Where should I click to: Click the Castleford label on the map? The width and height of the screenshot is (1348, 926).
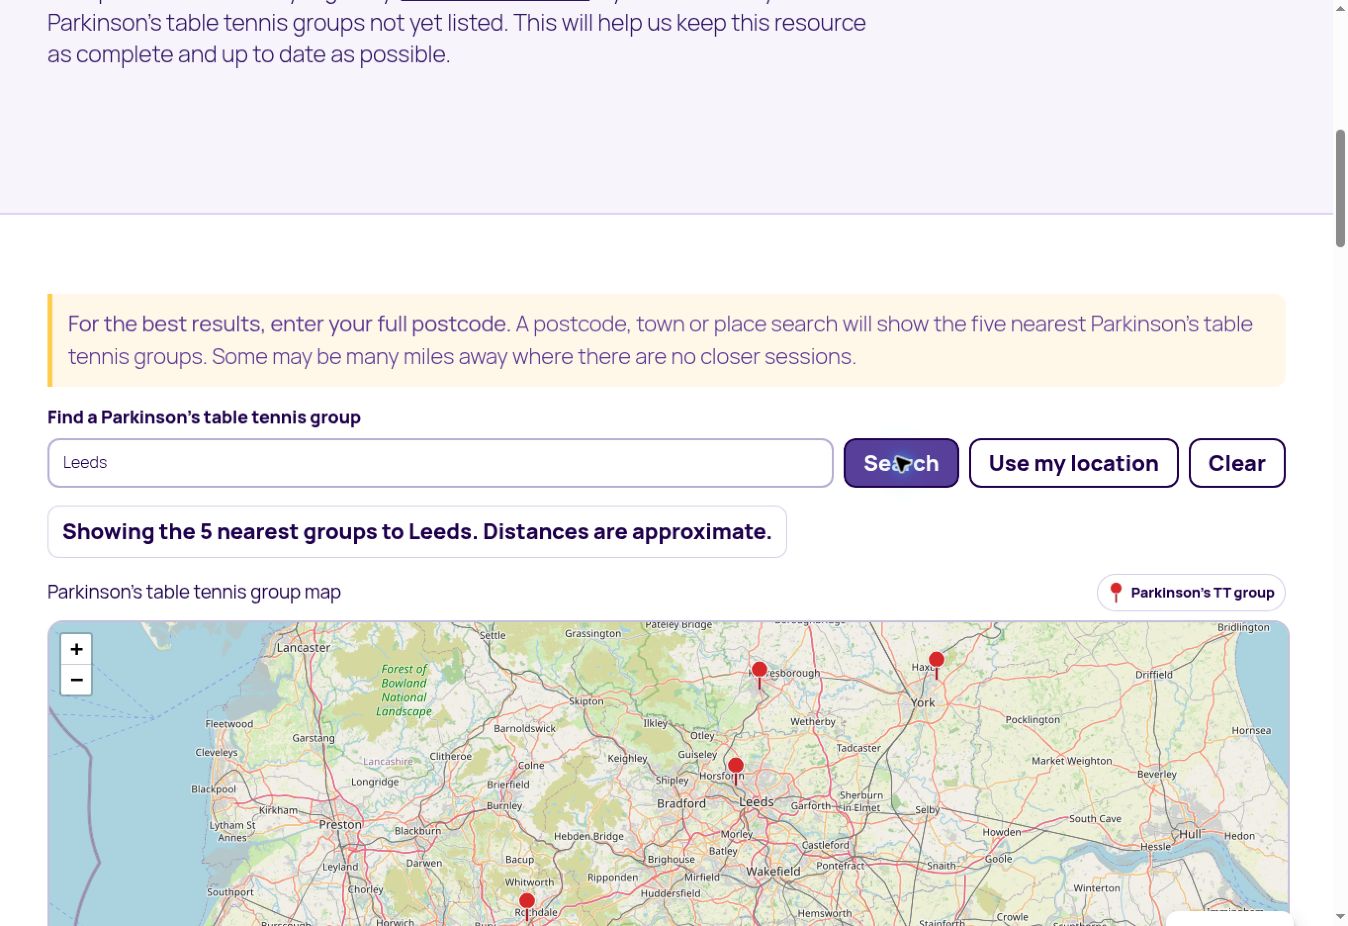click(826, 845)
